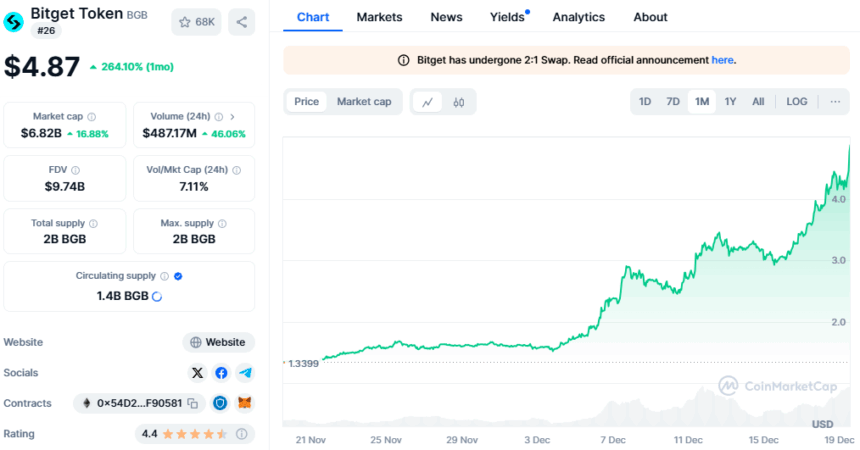Show Total supply info icon
This screenshot has width=860, height=450.
[x=93, y=223]
